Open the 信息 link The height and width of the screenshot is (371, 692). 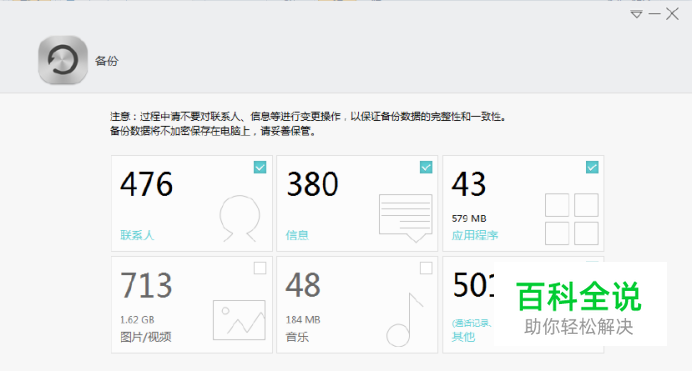297,235
